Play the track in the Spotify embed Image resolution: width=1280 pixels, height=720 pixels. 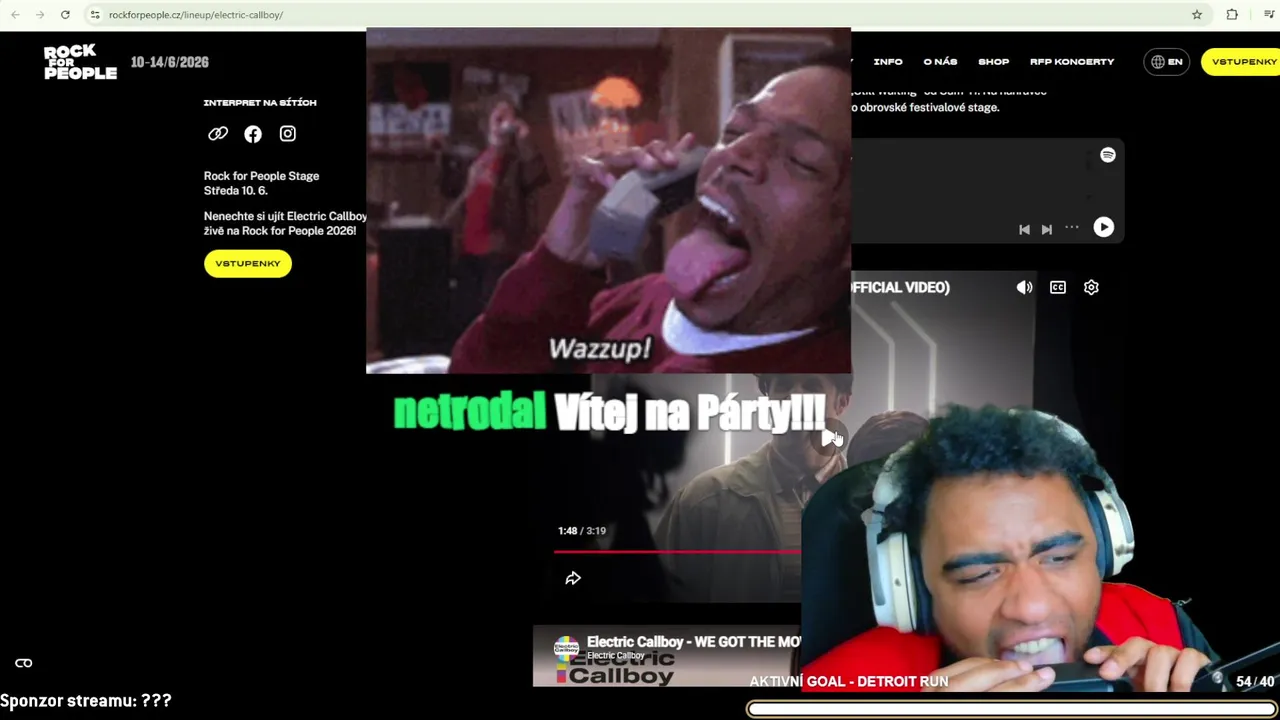1104,228
